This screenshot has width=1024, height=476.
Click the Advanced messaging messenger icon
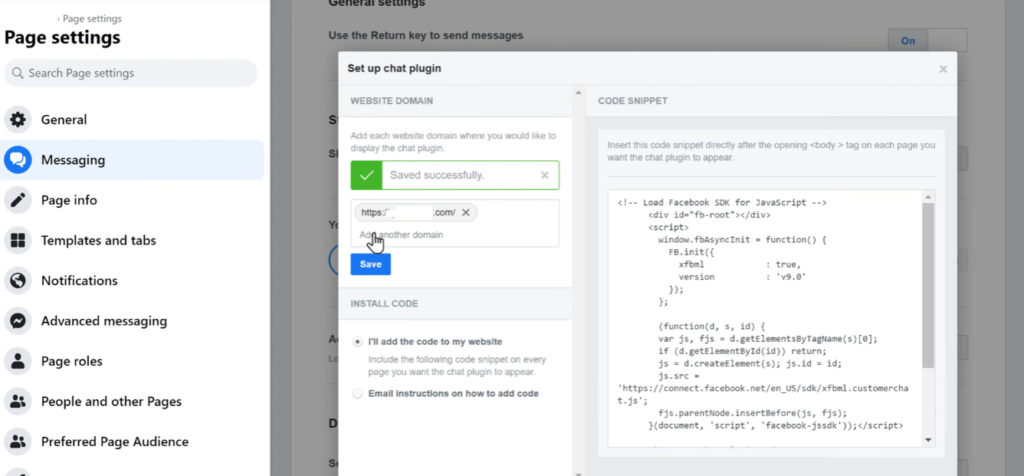coord(18,321)
